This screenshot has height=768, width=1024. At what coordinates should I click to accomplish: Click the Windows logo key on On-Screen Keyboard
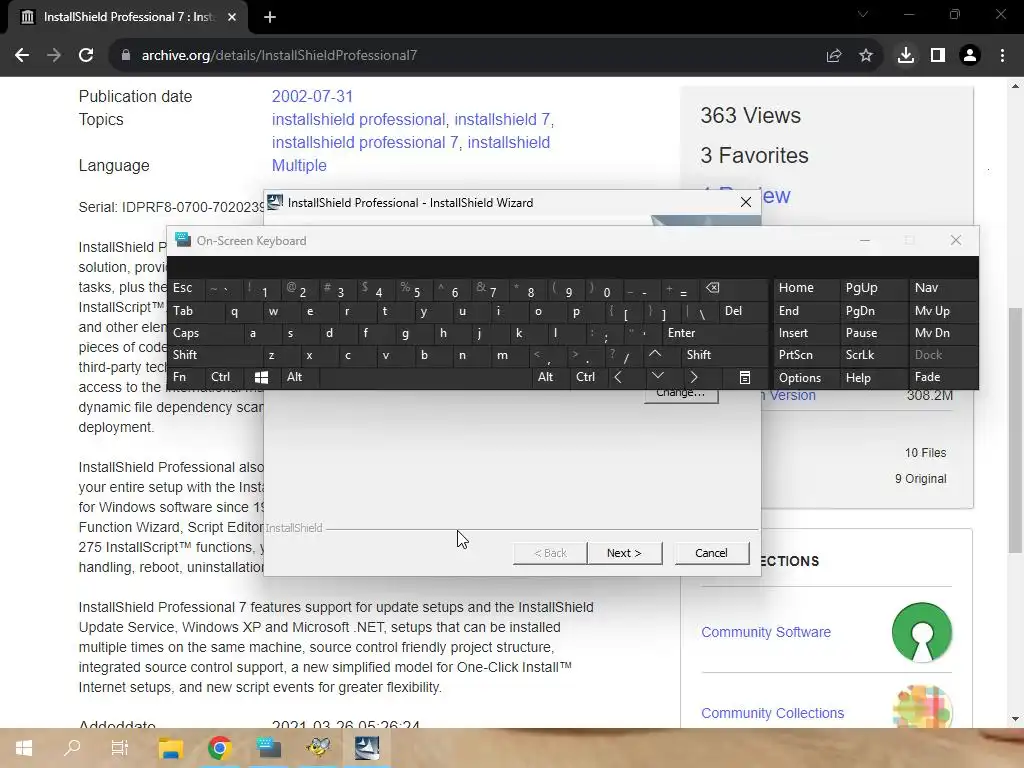[x=261, y=377]
